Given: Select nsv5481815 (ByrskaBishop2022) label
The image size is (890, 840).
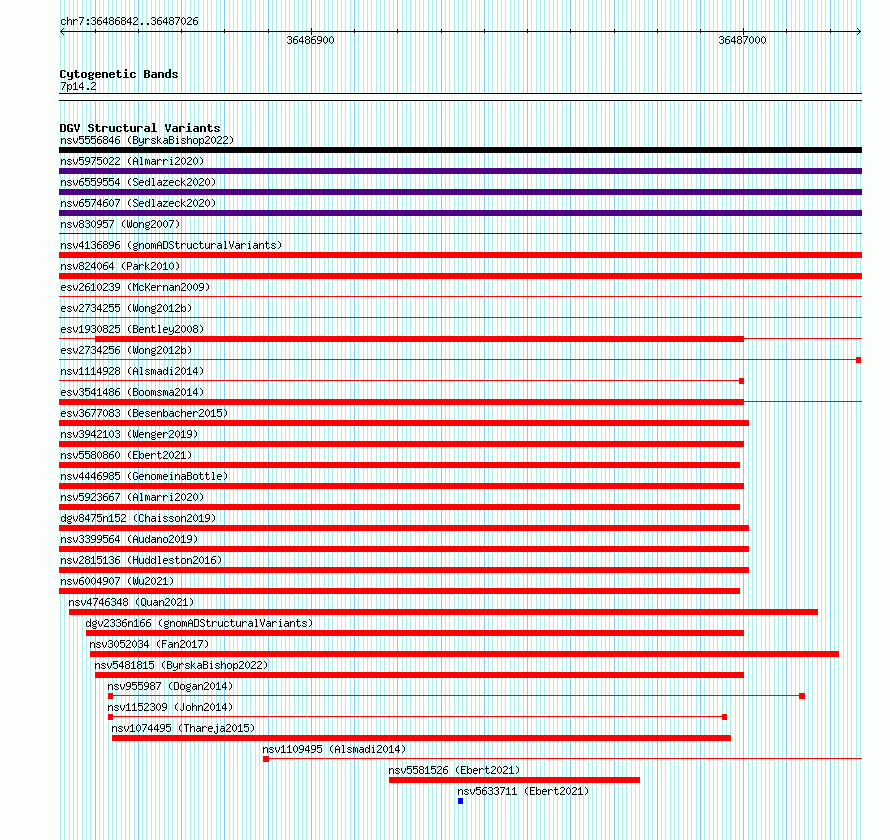Looking at the screenshot, I should click(x=181, y=665).
